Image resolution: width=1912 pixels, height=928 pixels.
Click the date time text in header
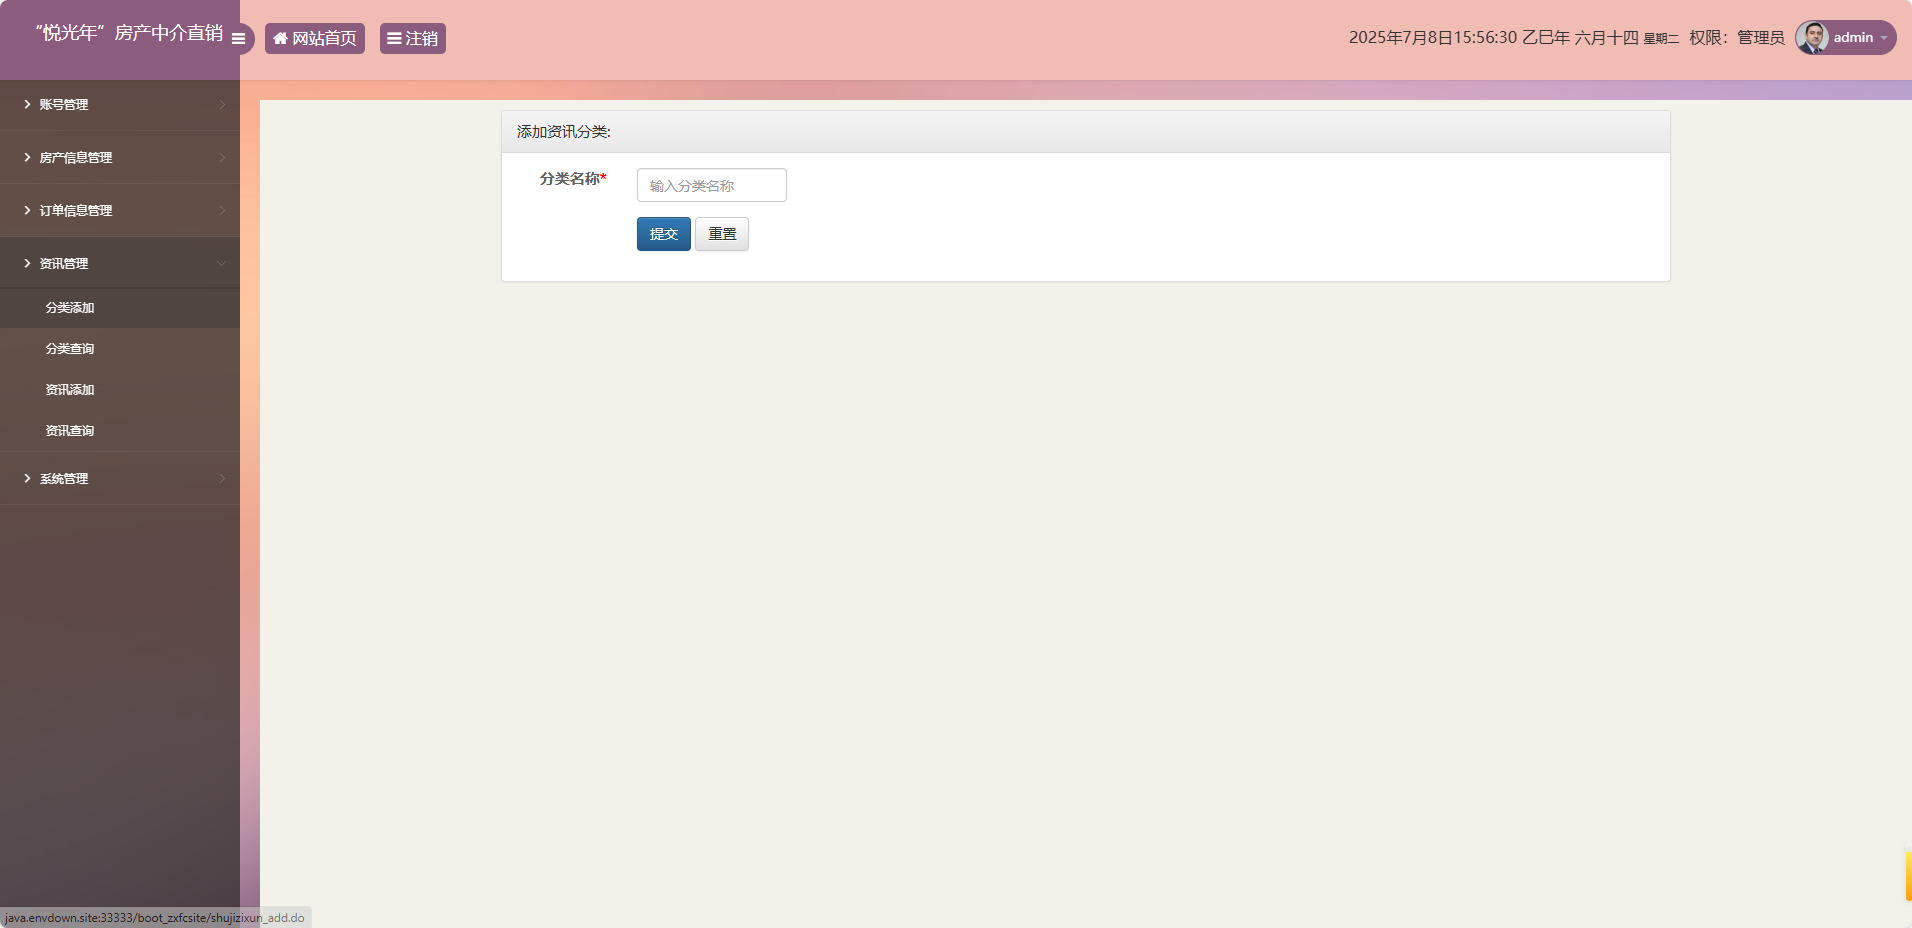click(1514, 38)
